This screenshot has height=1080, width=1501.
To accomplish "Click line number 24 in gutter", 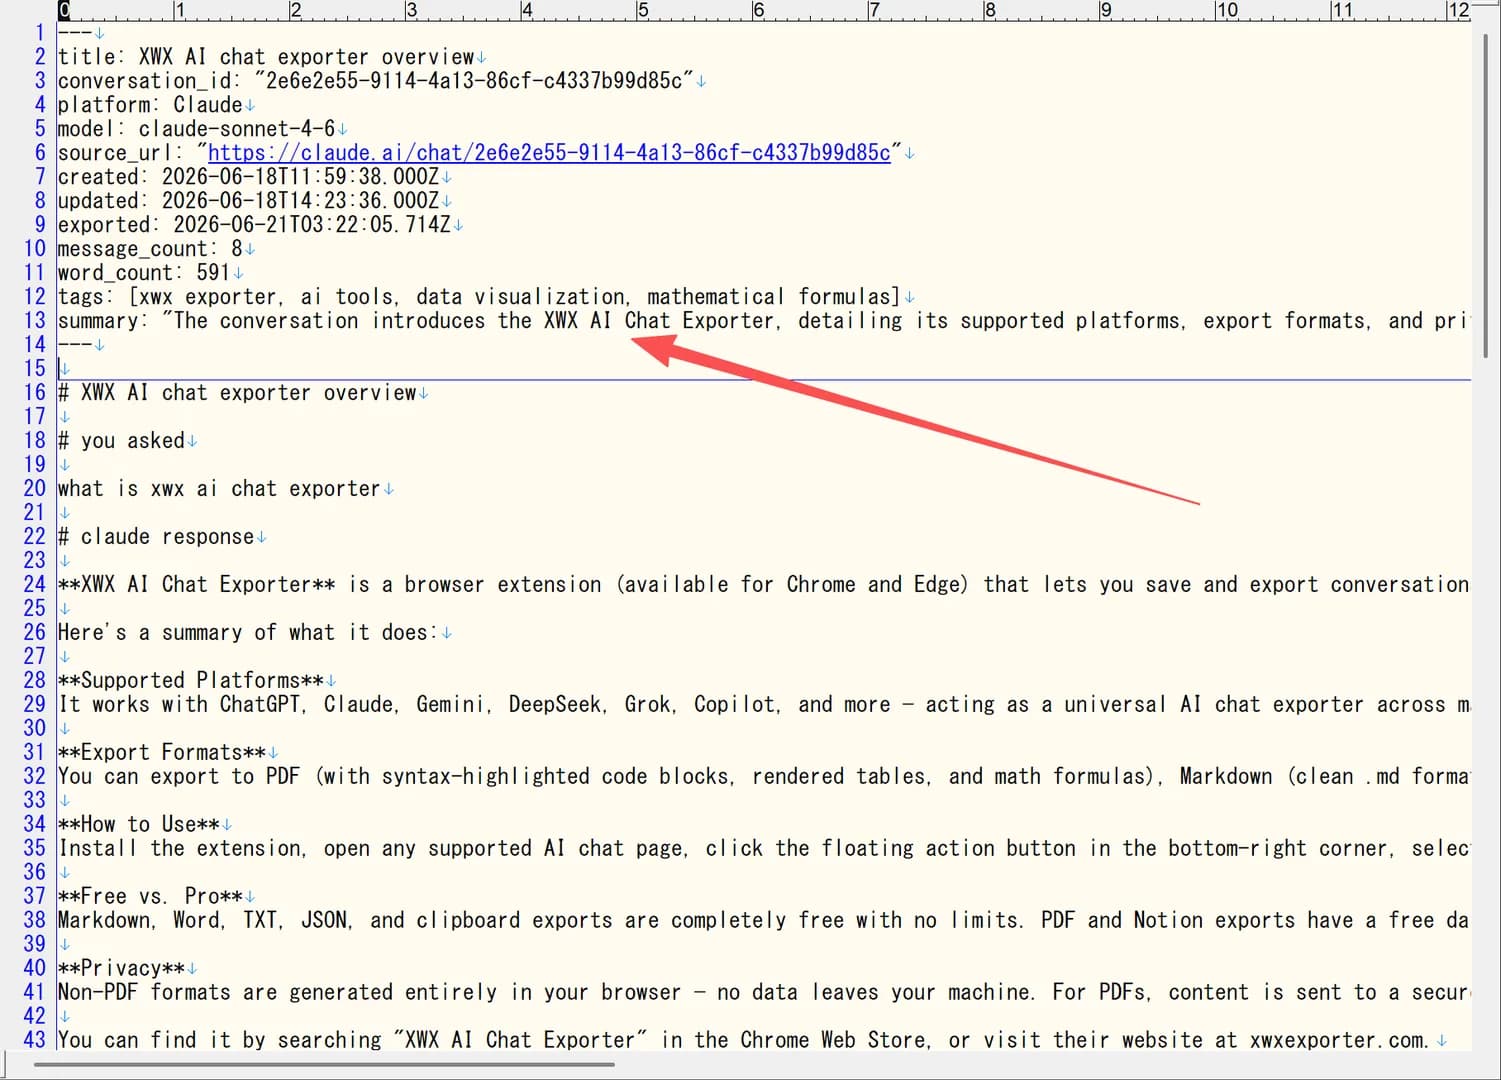I will (35, 585).
